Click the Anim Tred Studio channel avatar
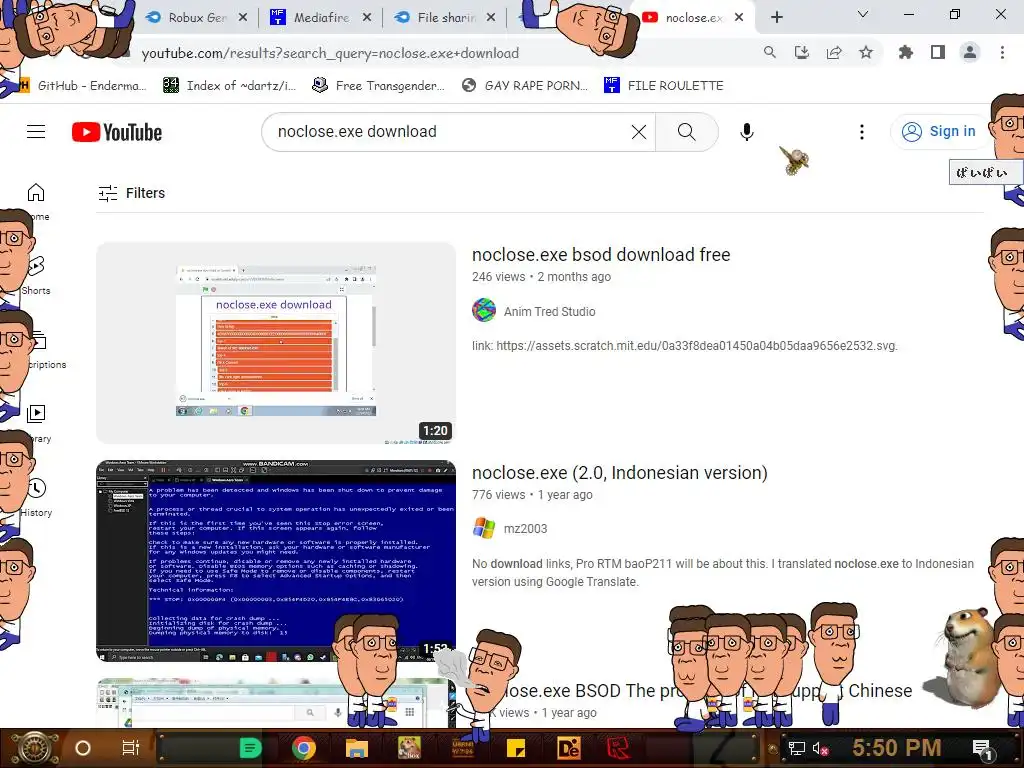This screenshot has height=768, width=1024. pyautogui.click(x=484, y=310)
